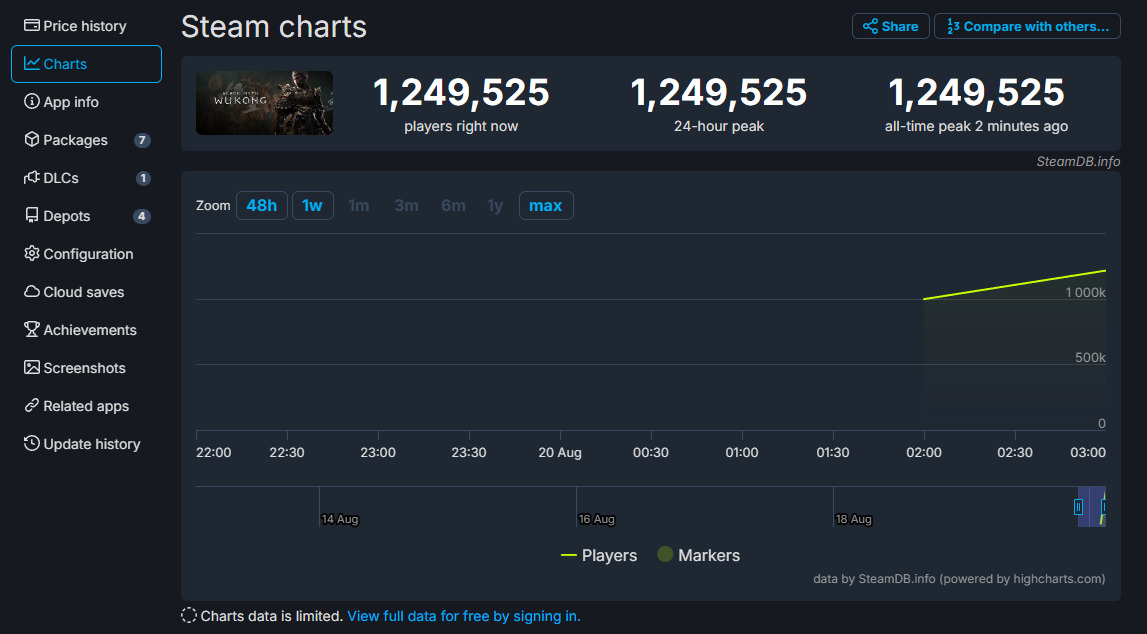Set chart zoom to 1w
Viewport: 1147px width, 634px height.
(312, 205)
